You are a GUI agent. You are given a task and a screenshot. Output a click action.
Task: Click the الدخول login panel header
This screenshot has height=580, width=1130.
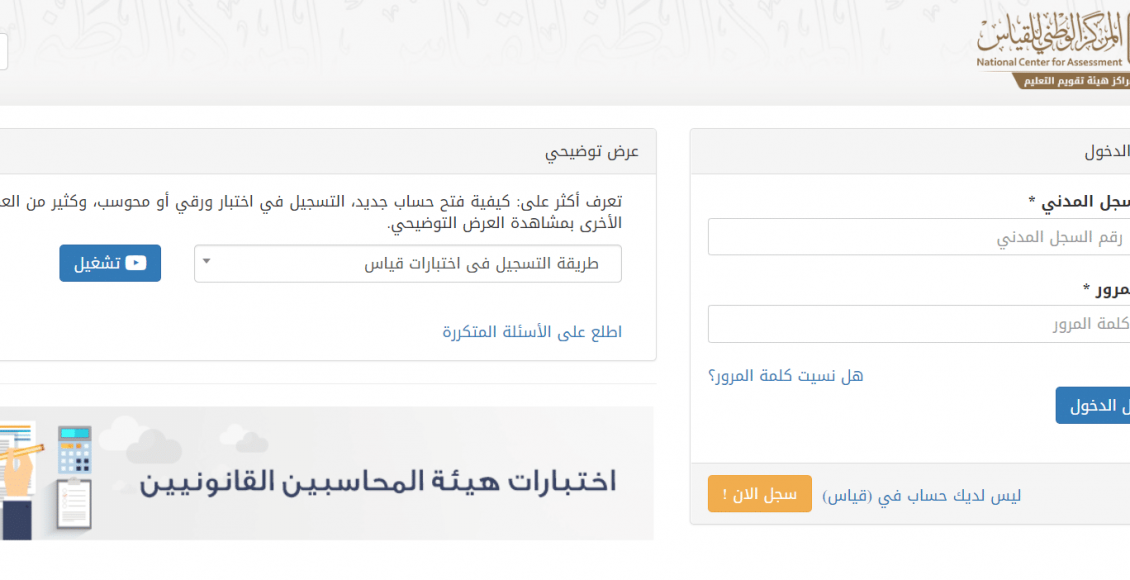click(910, 152)
